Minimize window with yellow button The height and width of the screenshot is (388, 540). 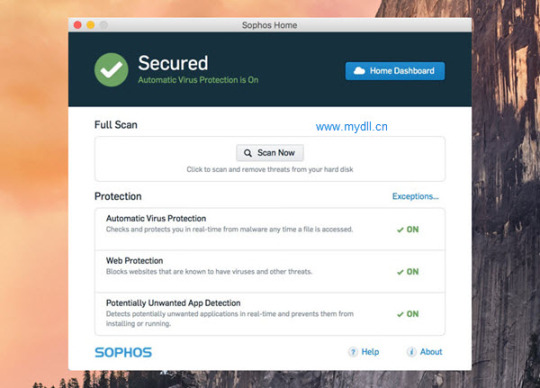91,25
